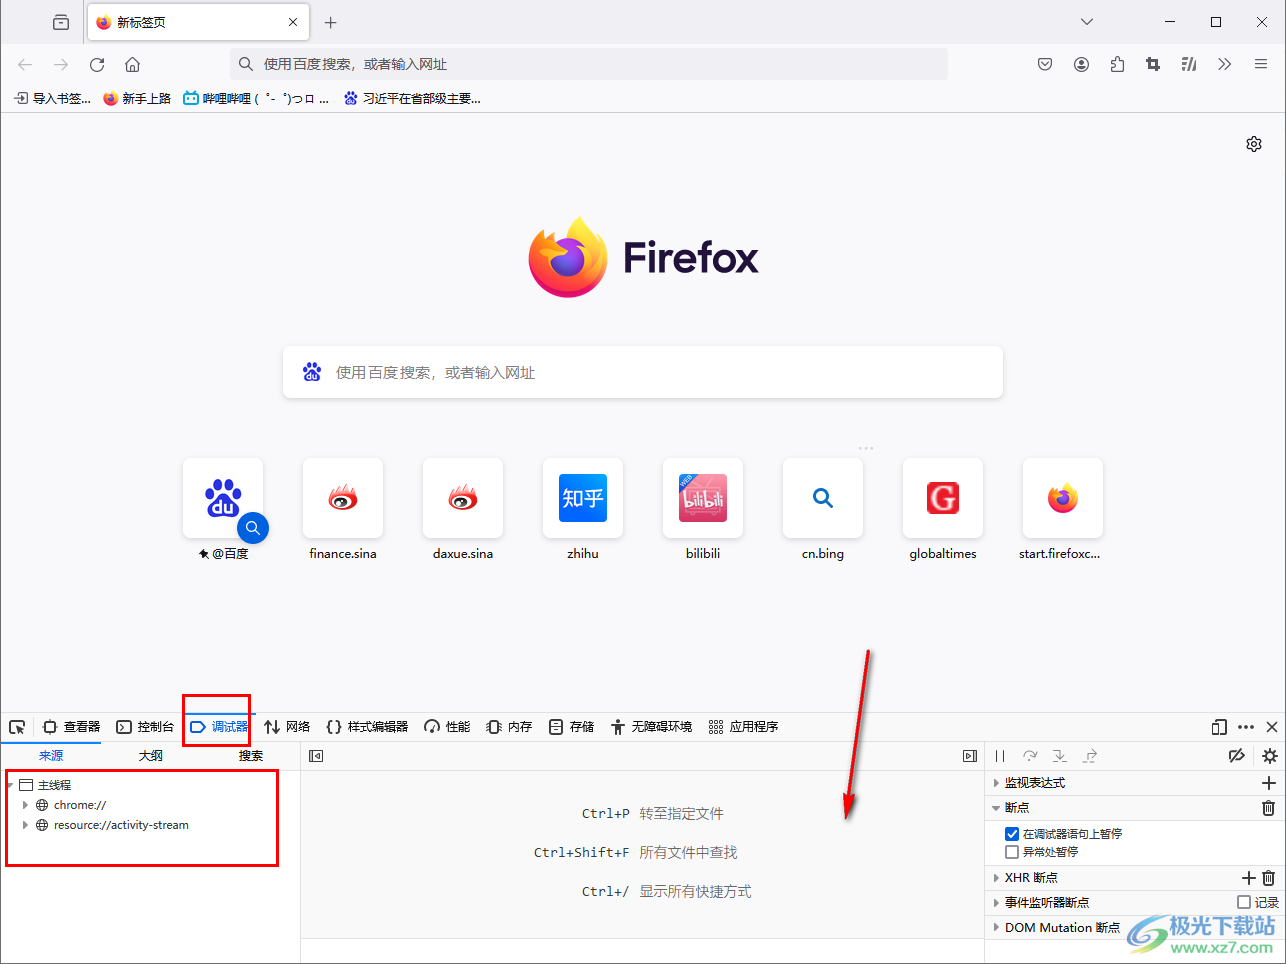1286x964 pixels.
Task: Toggle responsive design mode icon
Action: [x=1219, y=727]
